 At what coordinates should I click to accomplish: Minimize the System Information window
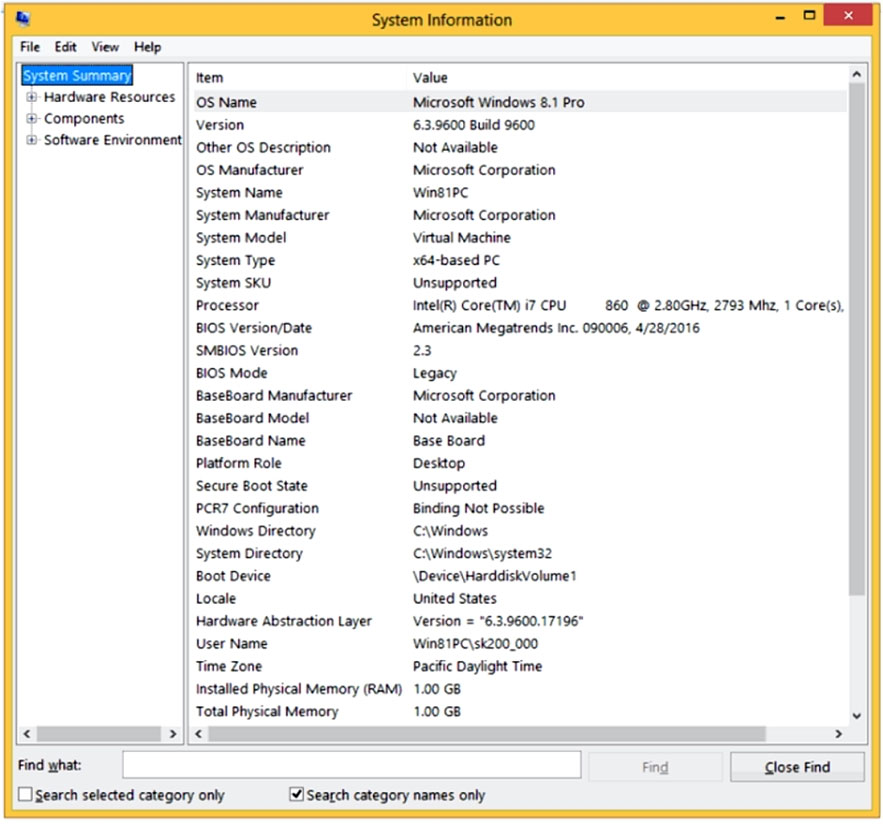780,17
